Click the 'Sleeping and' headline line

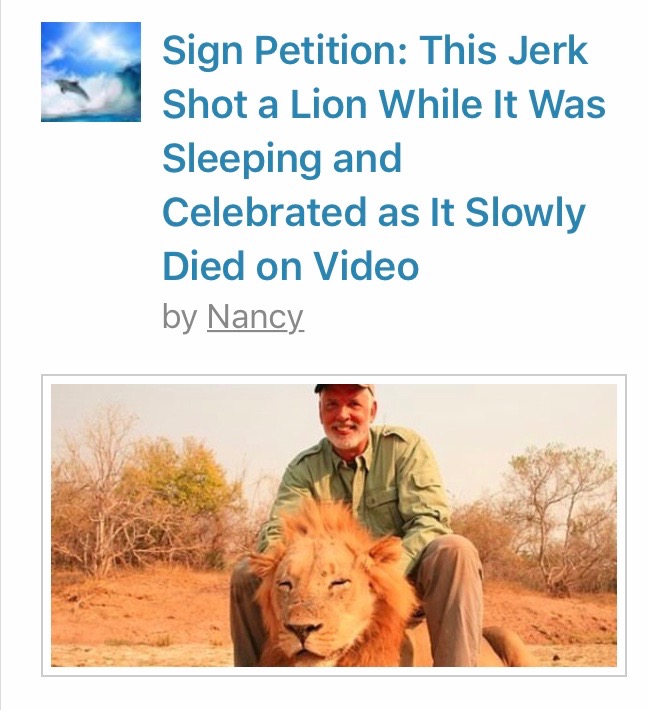(282, 158)
